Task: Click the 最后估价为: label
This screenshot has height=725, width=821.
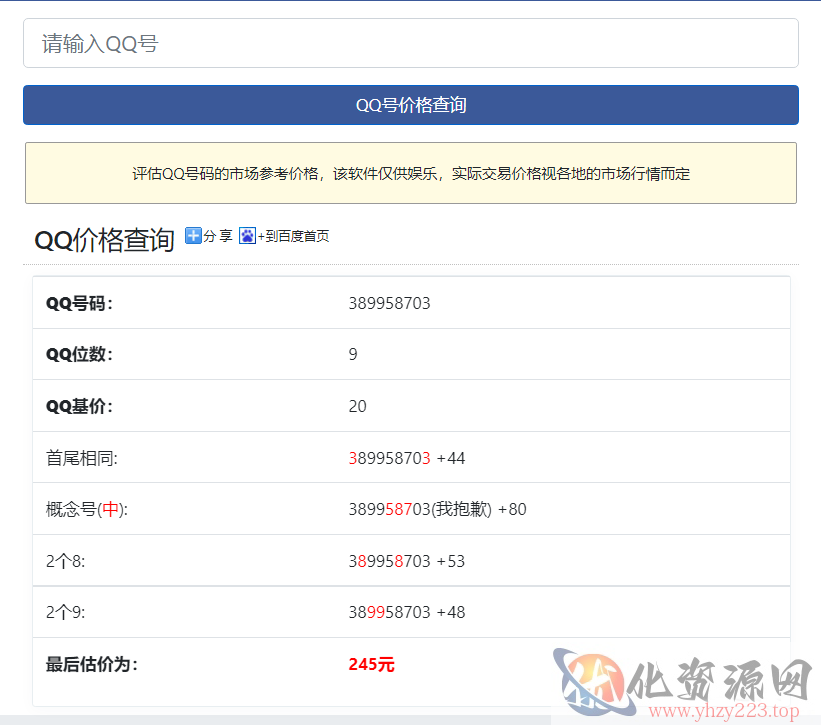Action: point(92,664)
